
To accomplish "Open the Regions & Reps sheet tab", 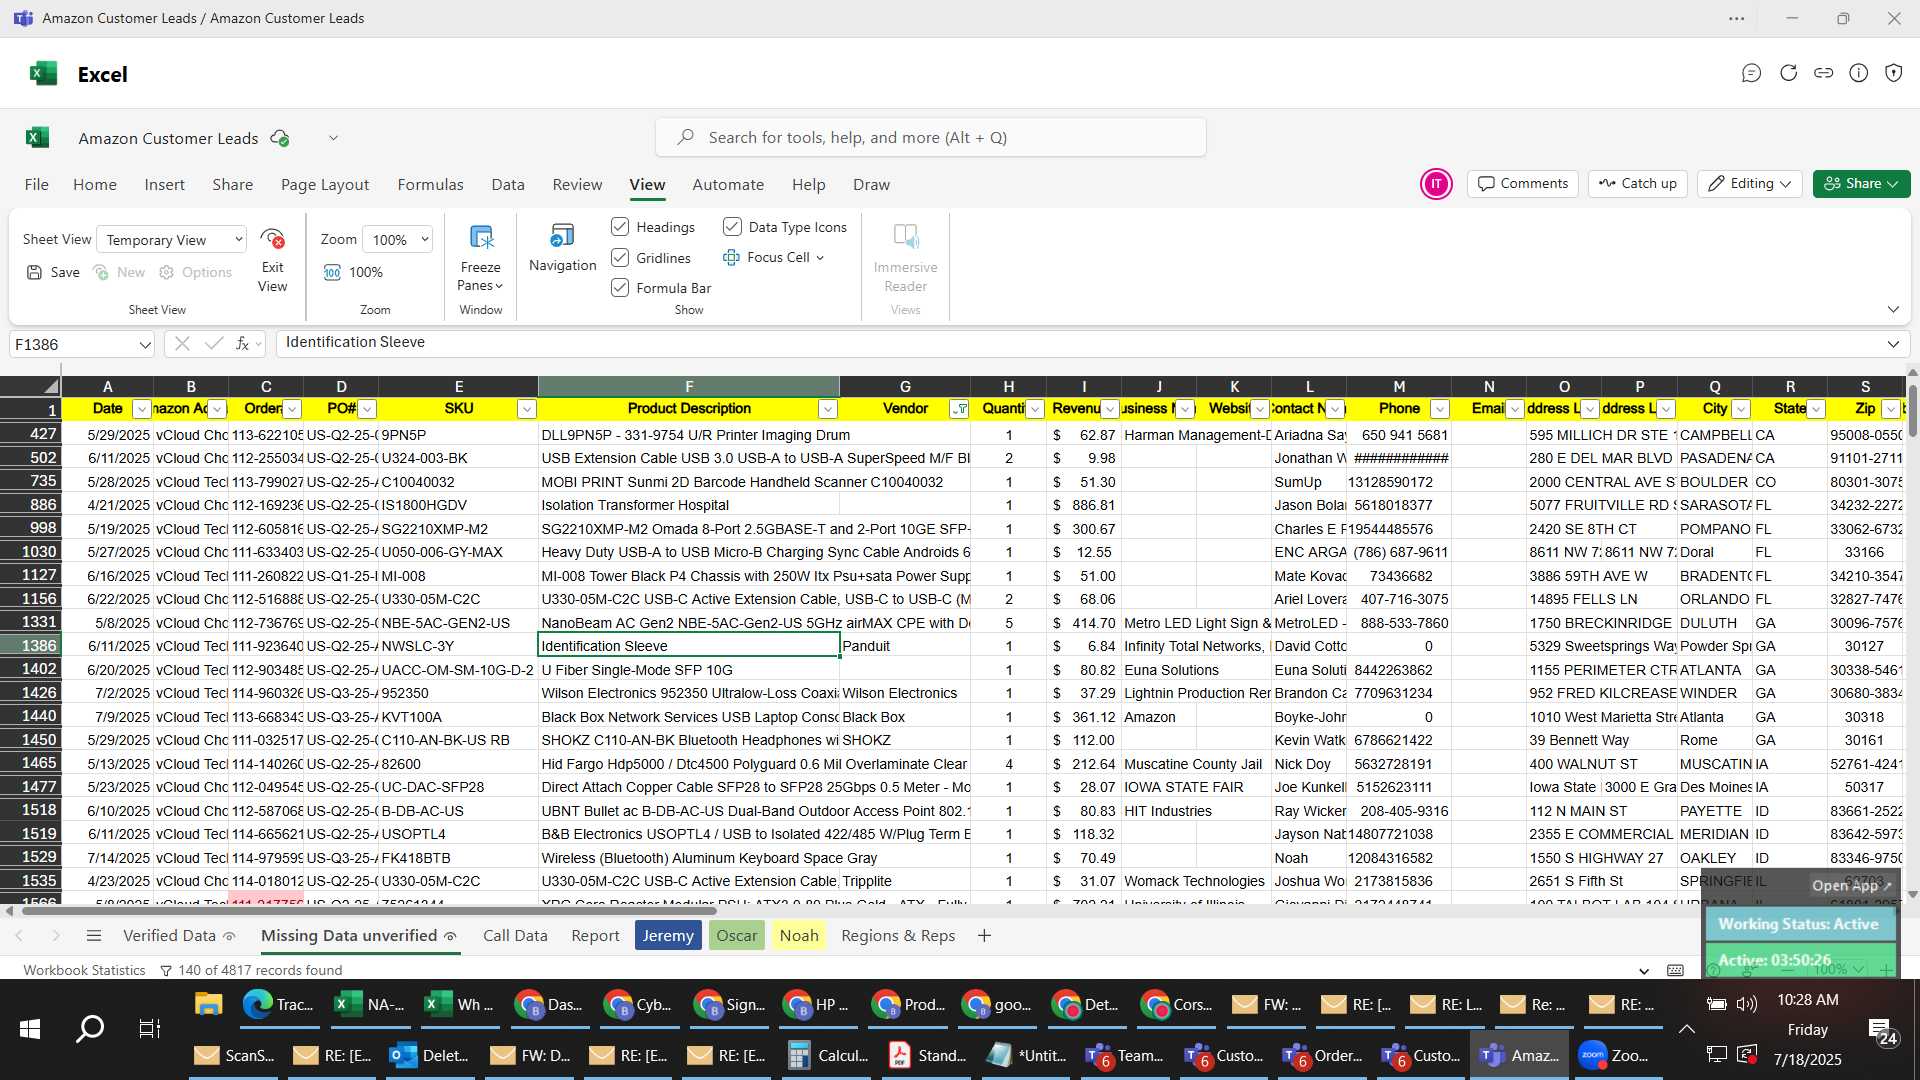I will click(898, 935).
